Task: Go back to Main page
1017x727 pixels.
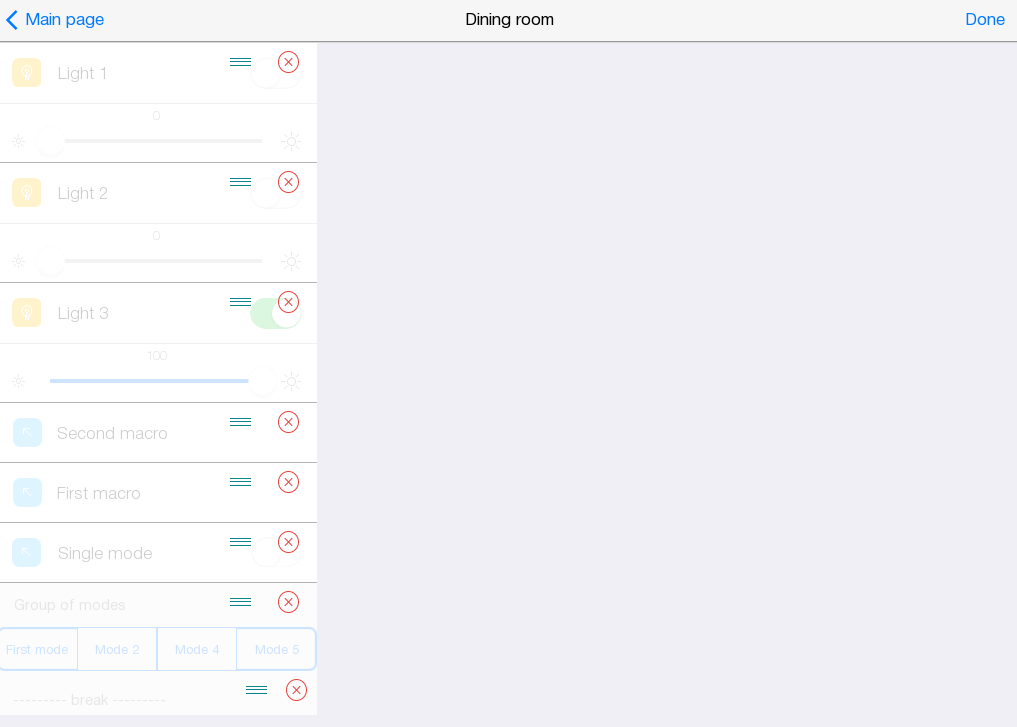Action: click(55, 19)
